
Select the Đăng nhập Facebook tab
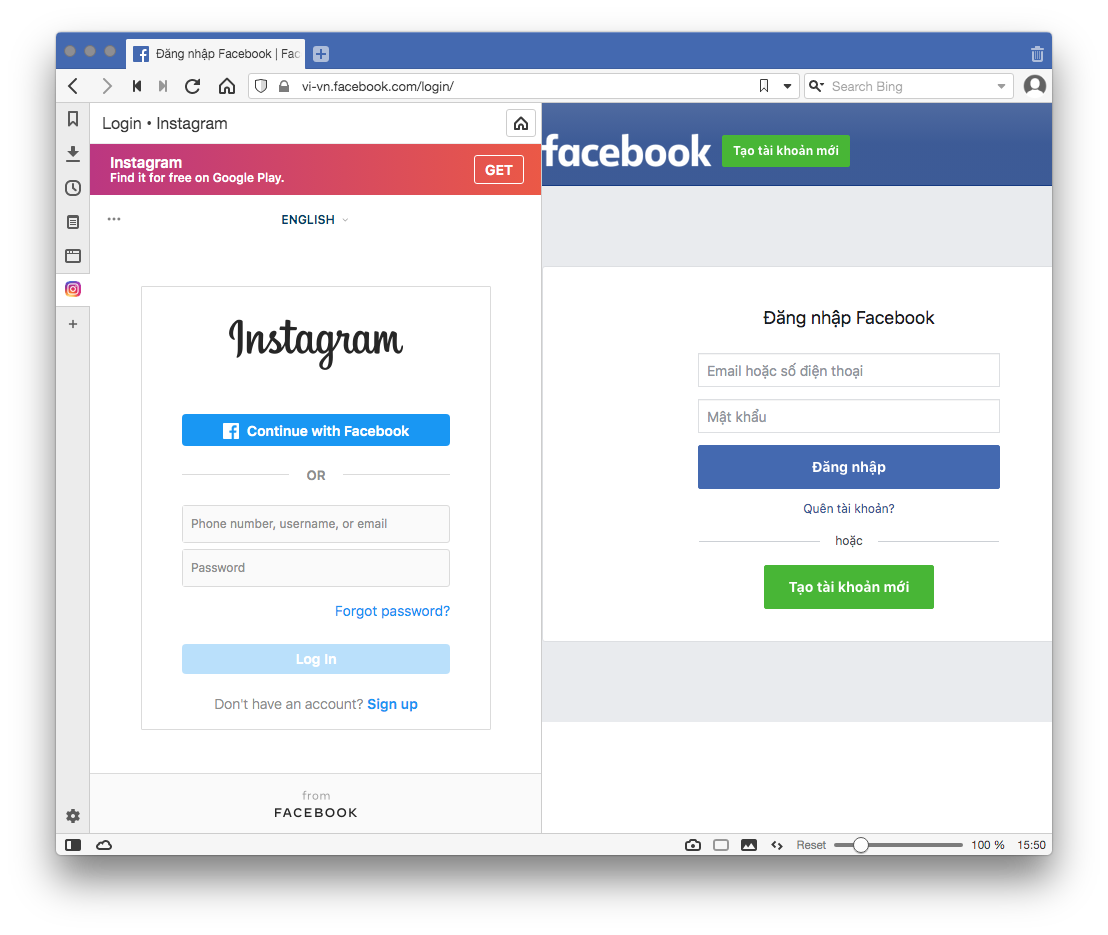216,54
